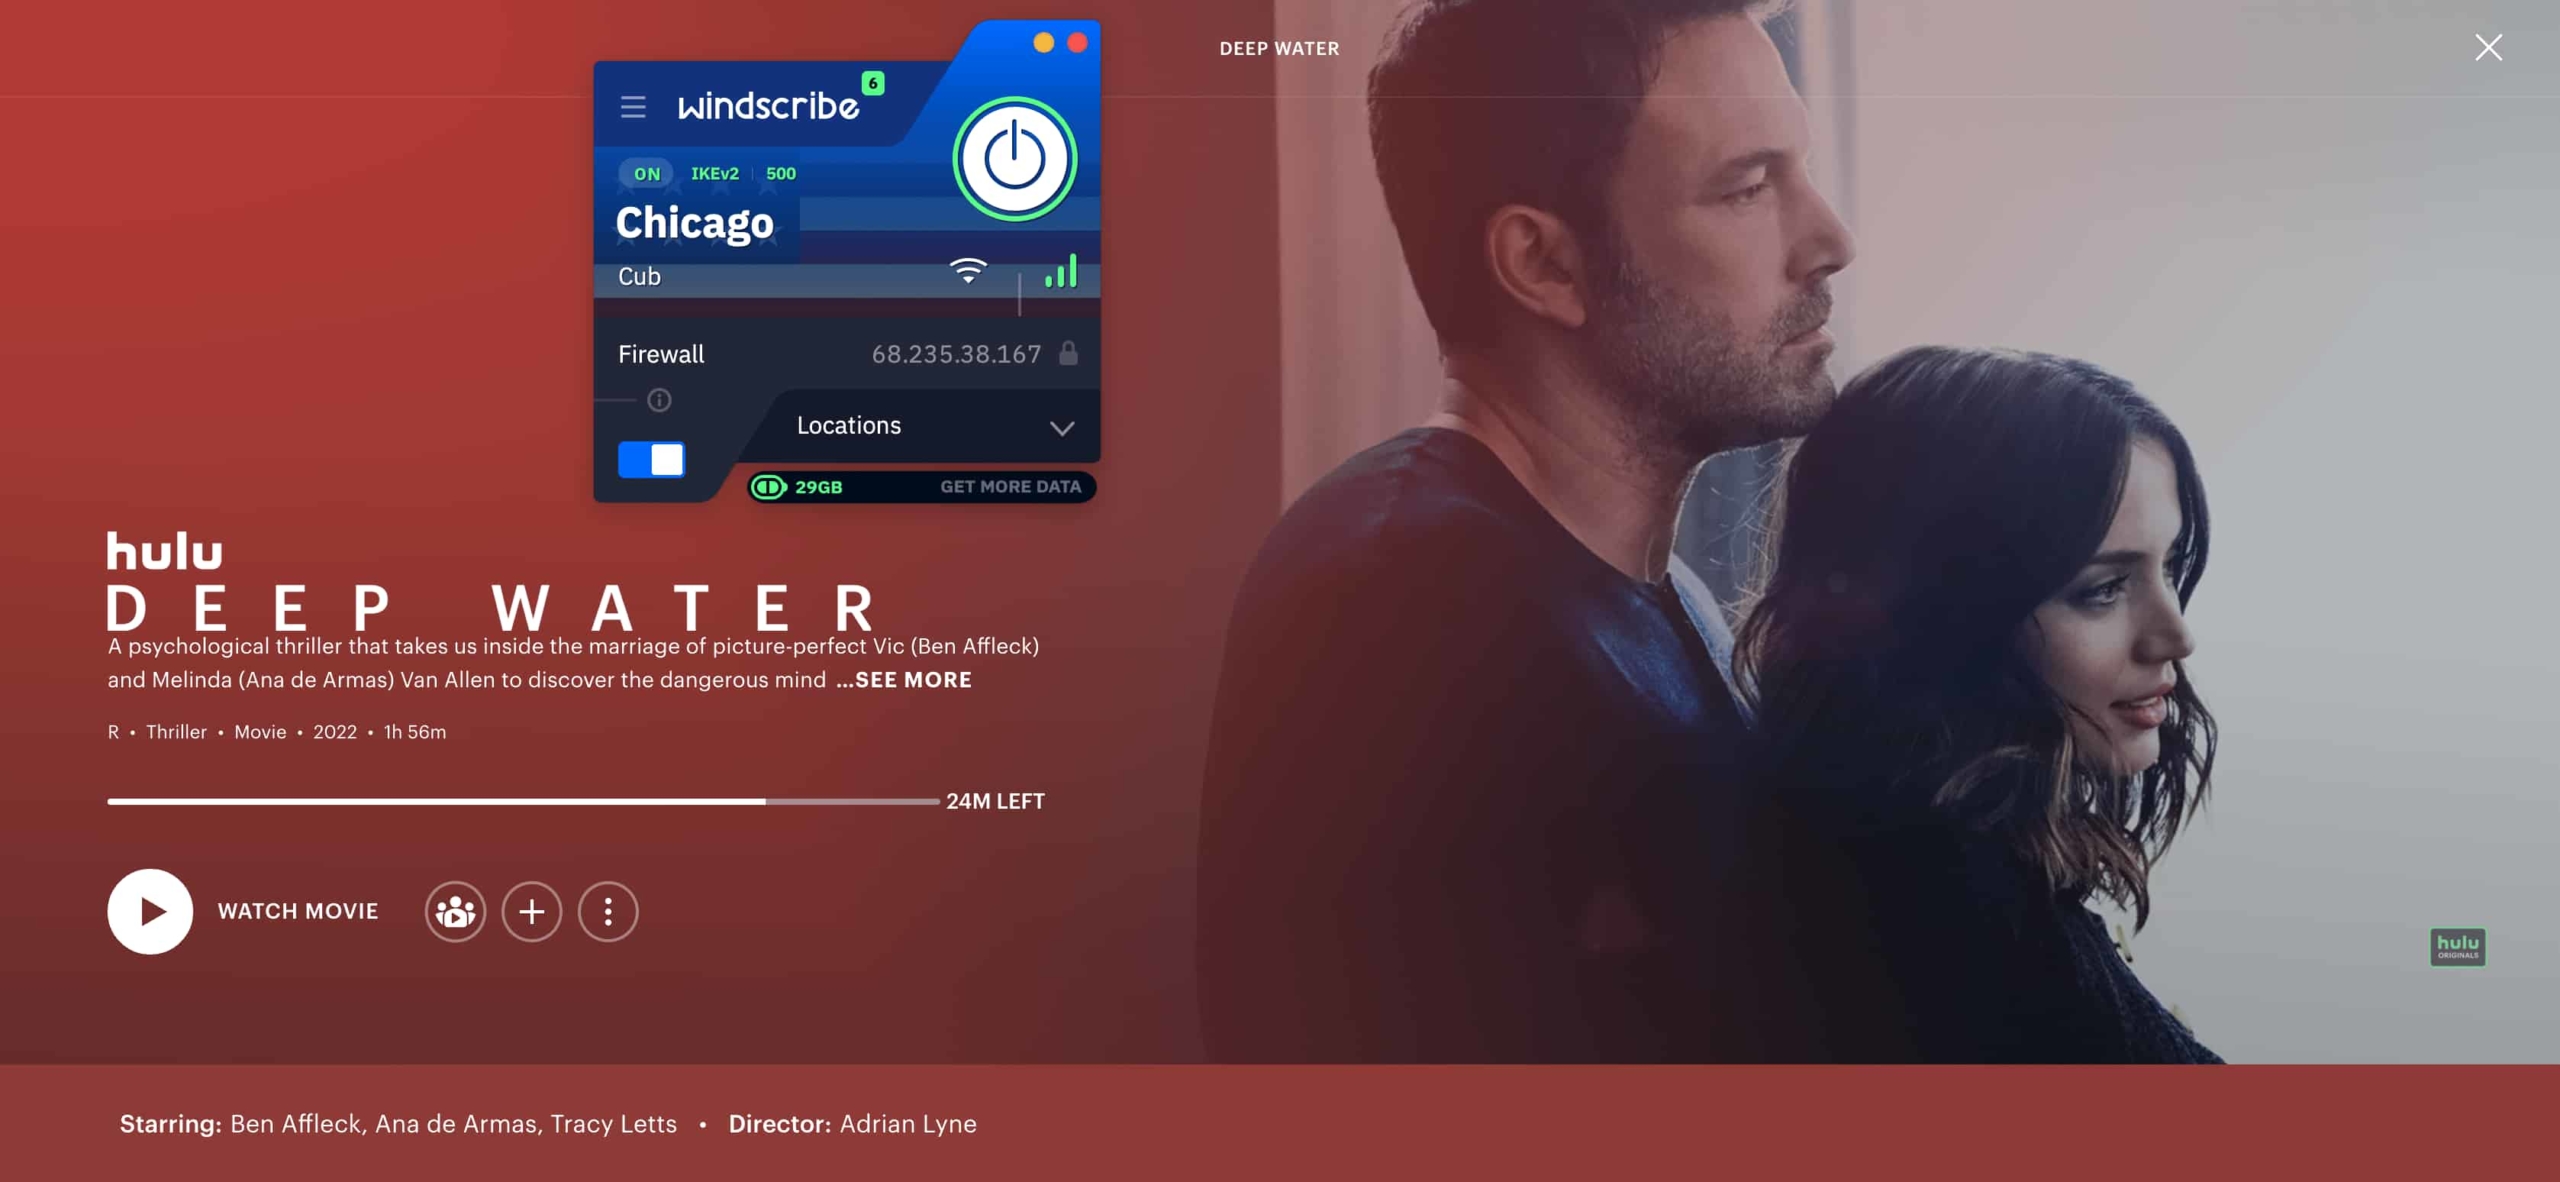Click the firewall lock icon next to IP address
This screenshot has width=2560, height=1182.
(1068, 354)
